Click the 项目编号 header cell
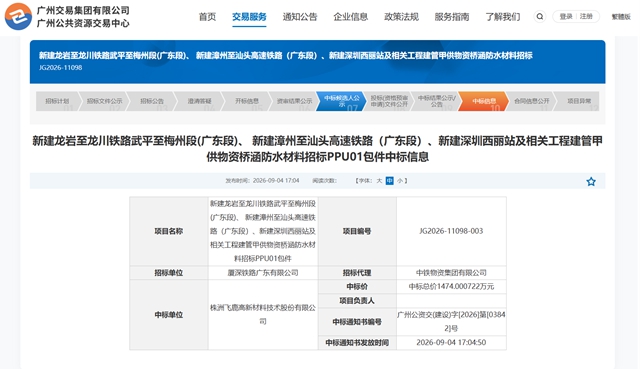Screen dimensions: 640x369 357,231
